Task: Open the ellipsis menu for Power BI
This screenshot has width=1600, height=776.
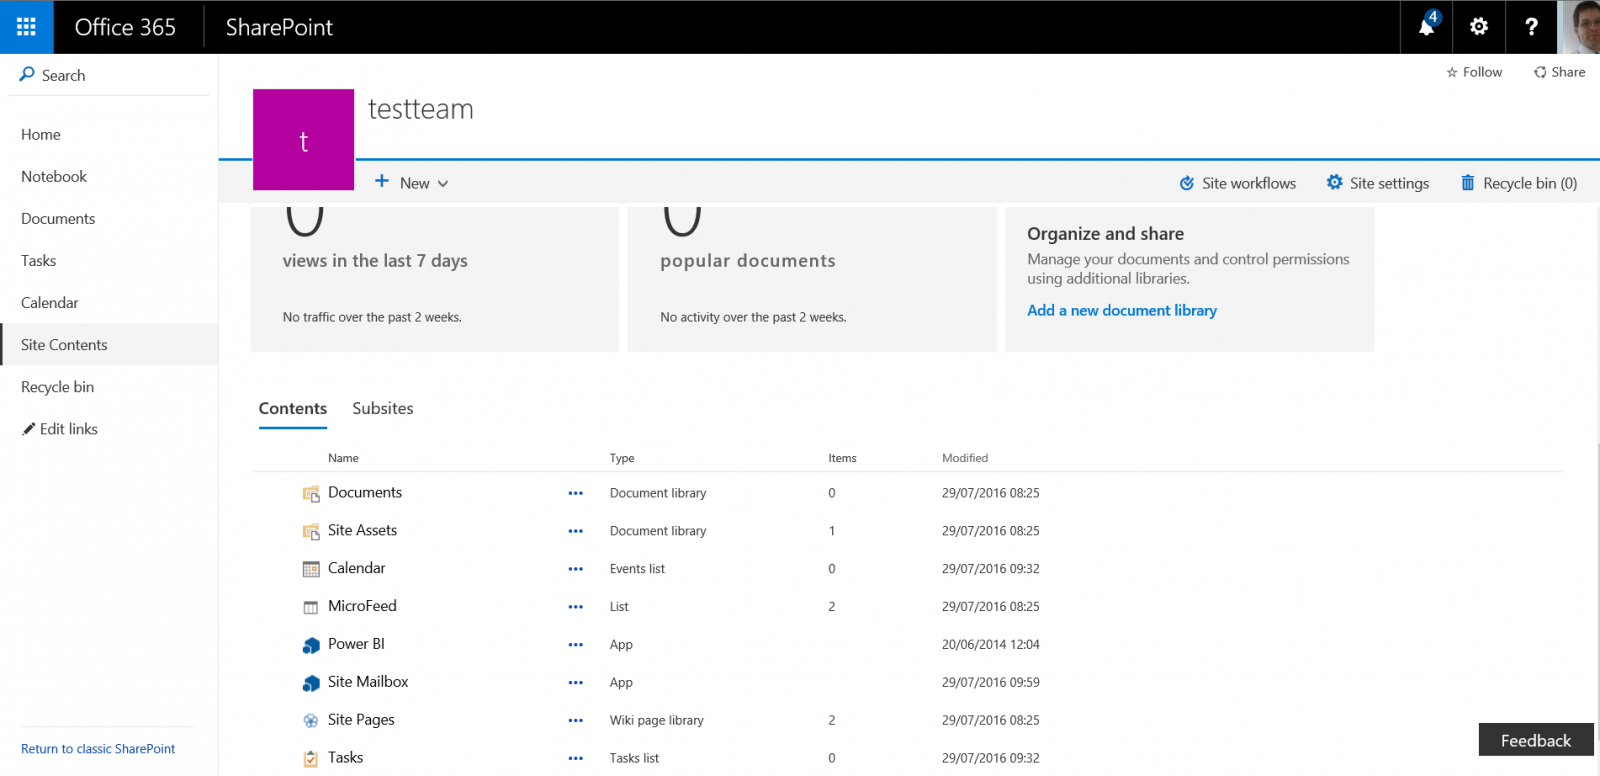Action: coord(575,645)
